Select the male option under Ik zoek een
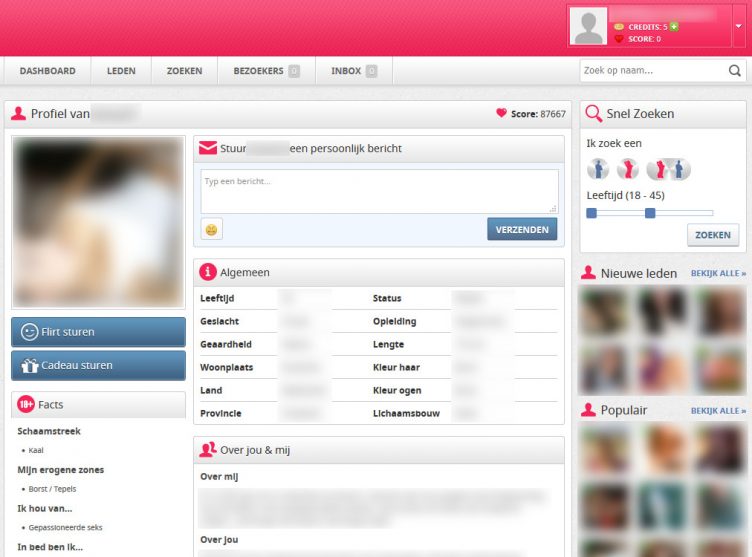 (x=598, y=169)
